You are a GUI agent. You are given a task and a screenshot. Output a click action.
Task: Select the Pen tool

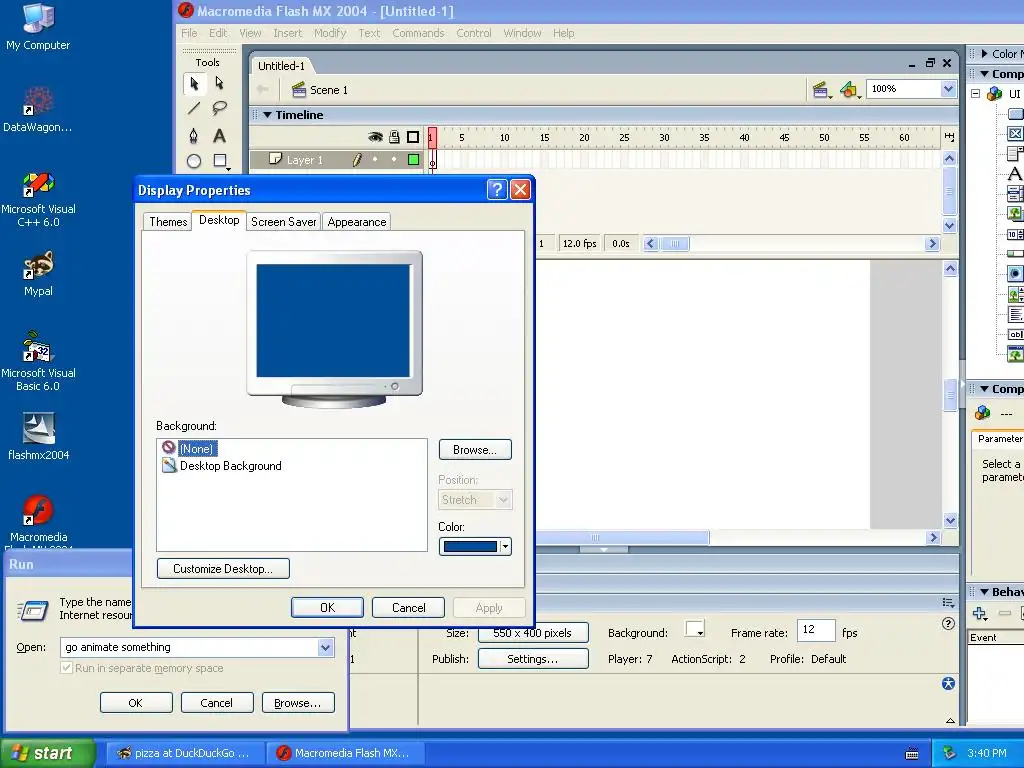tap(194, 135)
